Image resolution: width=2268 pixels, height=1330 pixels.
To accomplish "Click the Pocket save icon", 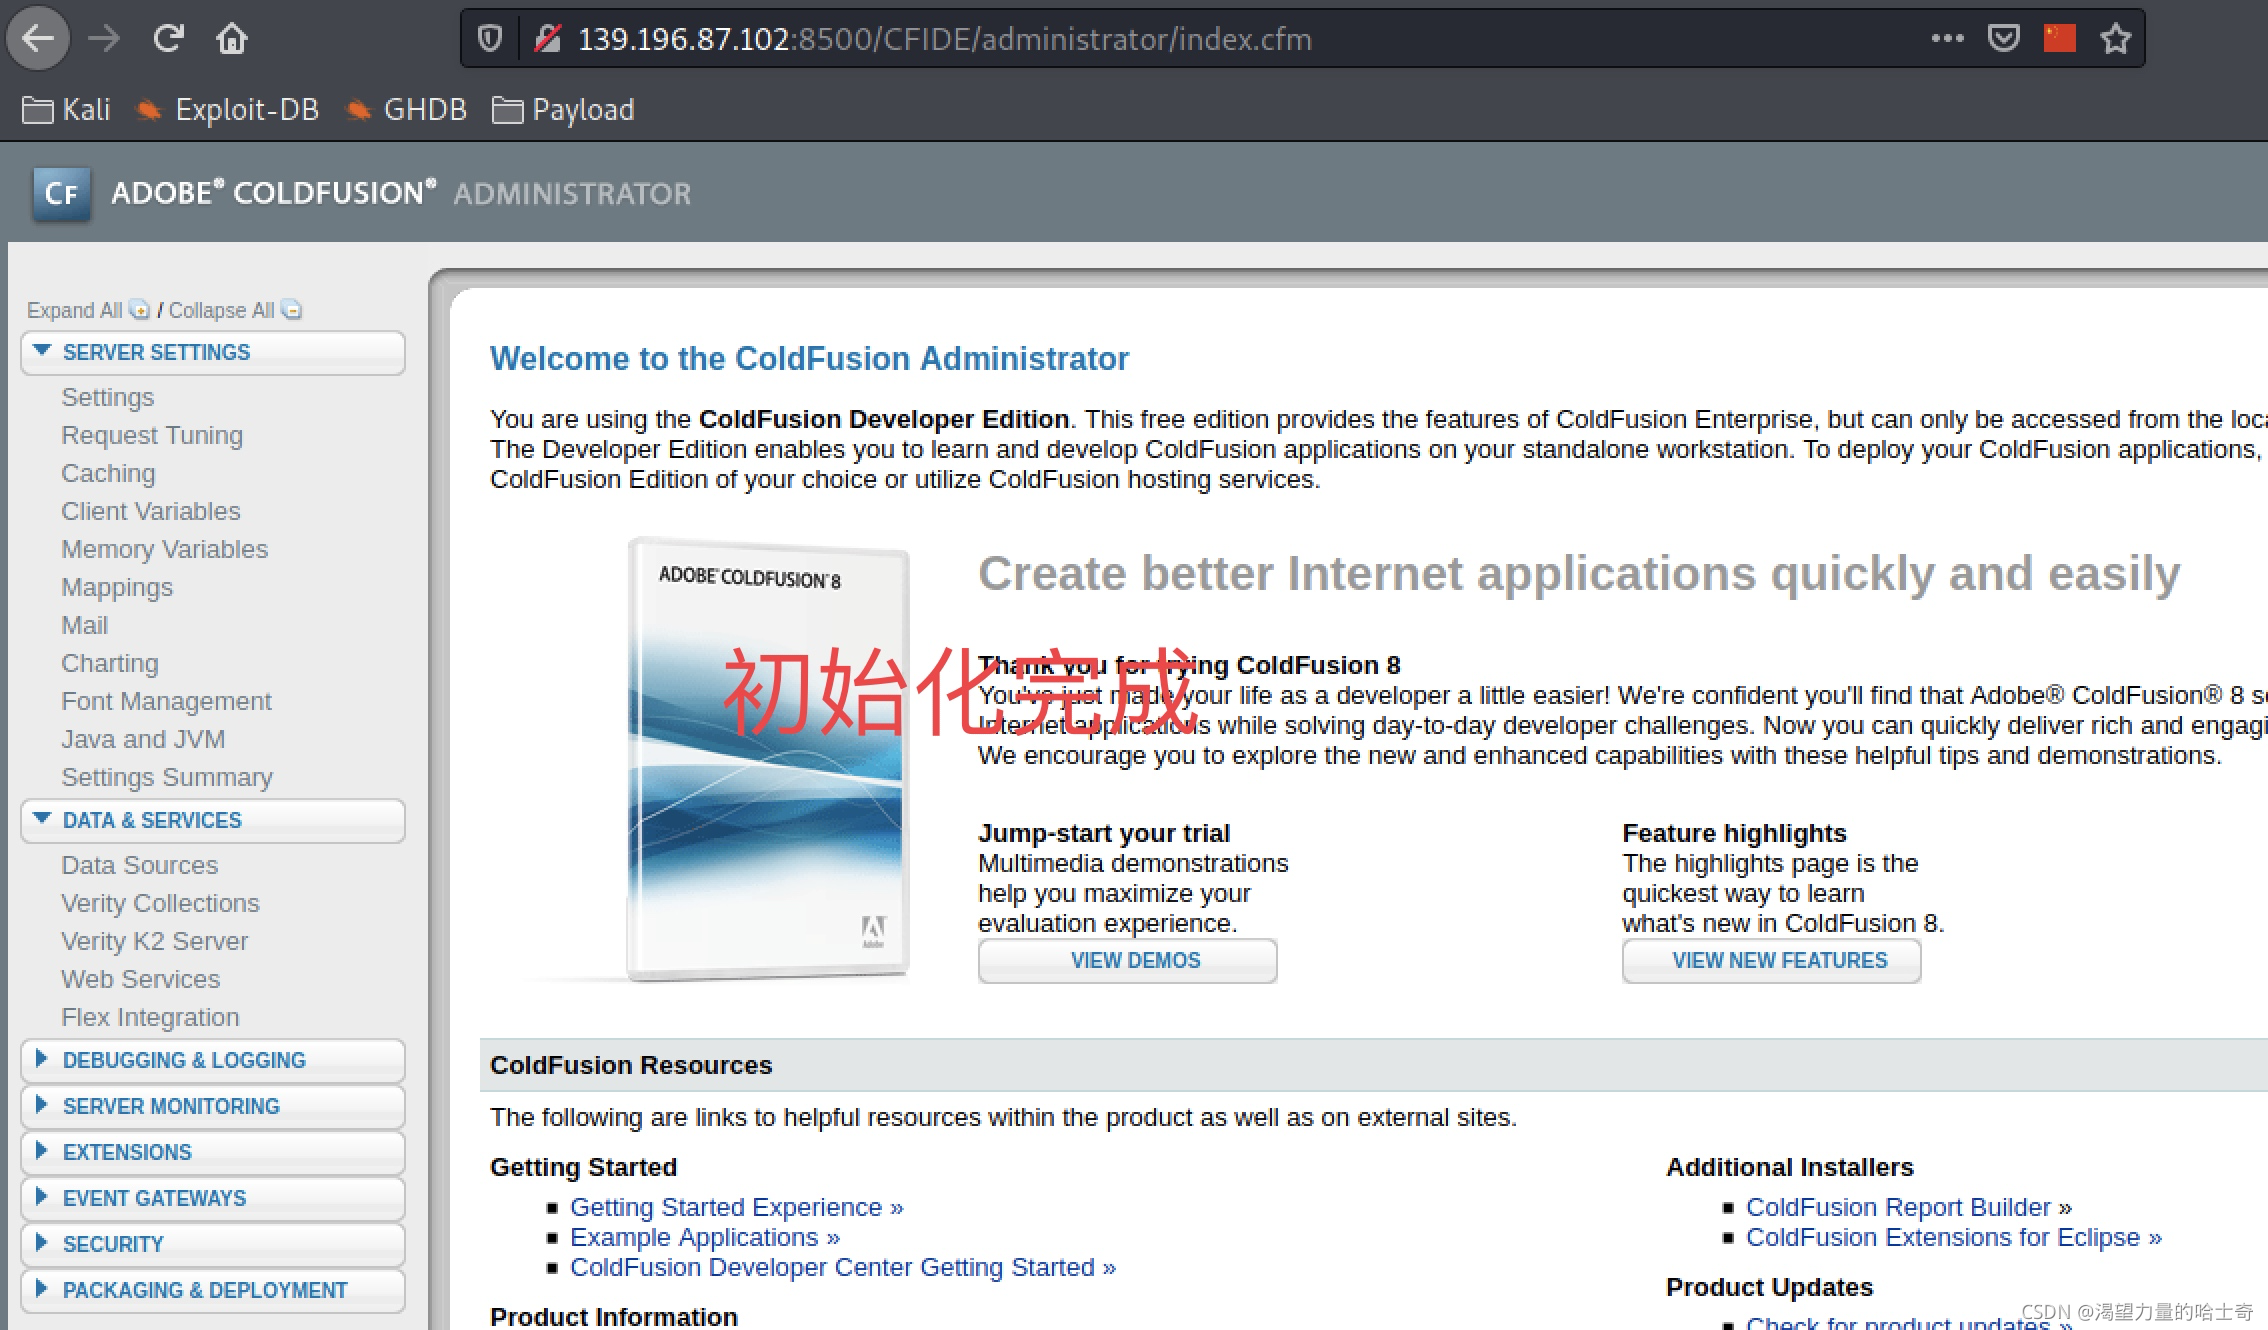I will click(x=2004, y=39).
